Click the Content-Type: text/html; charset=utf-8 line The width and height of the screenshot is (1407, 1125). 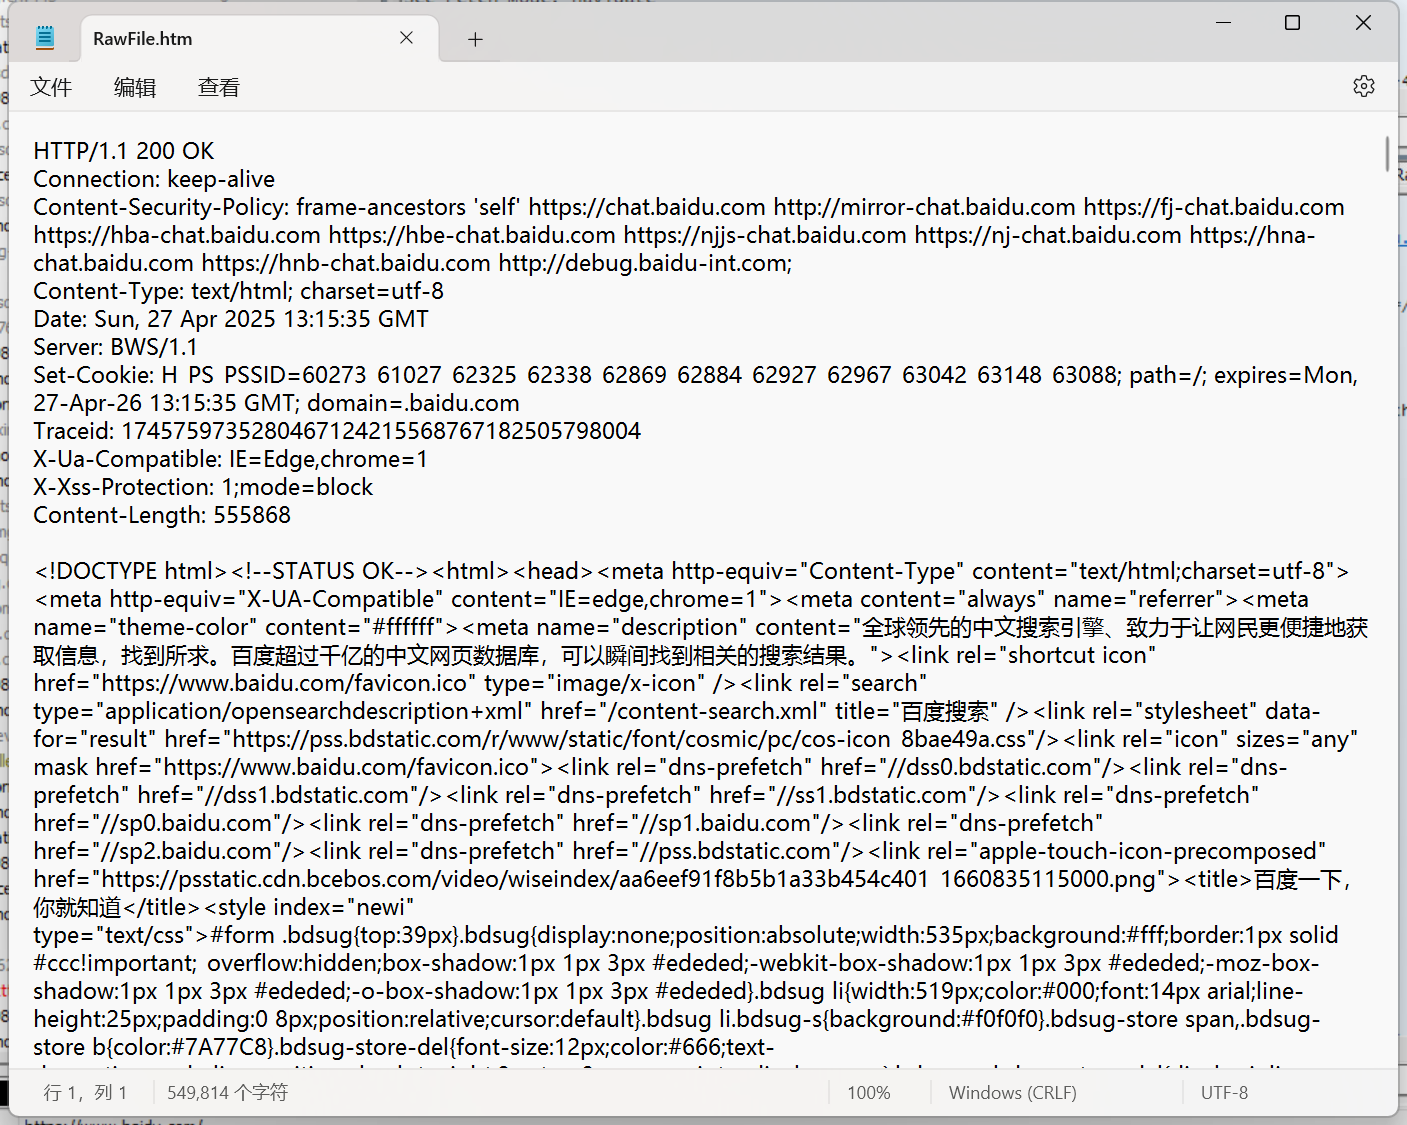click(x=239, y=291)
